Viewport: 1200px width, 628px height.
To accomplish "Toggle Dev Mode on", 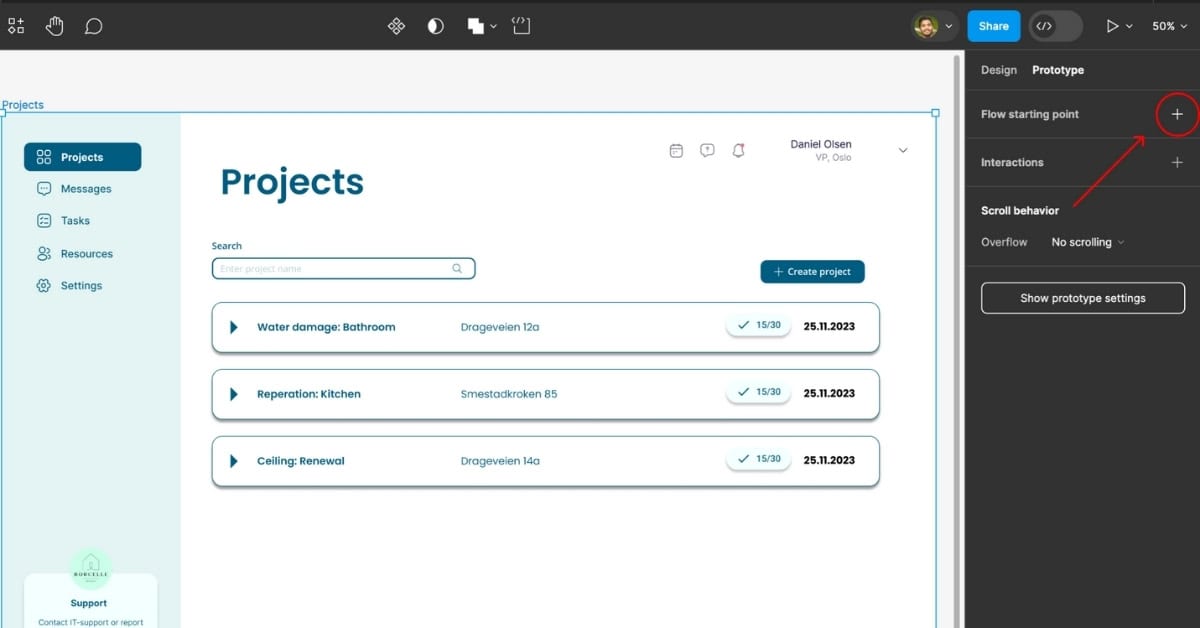I will click(x=1055, y=25).
